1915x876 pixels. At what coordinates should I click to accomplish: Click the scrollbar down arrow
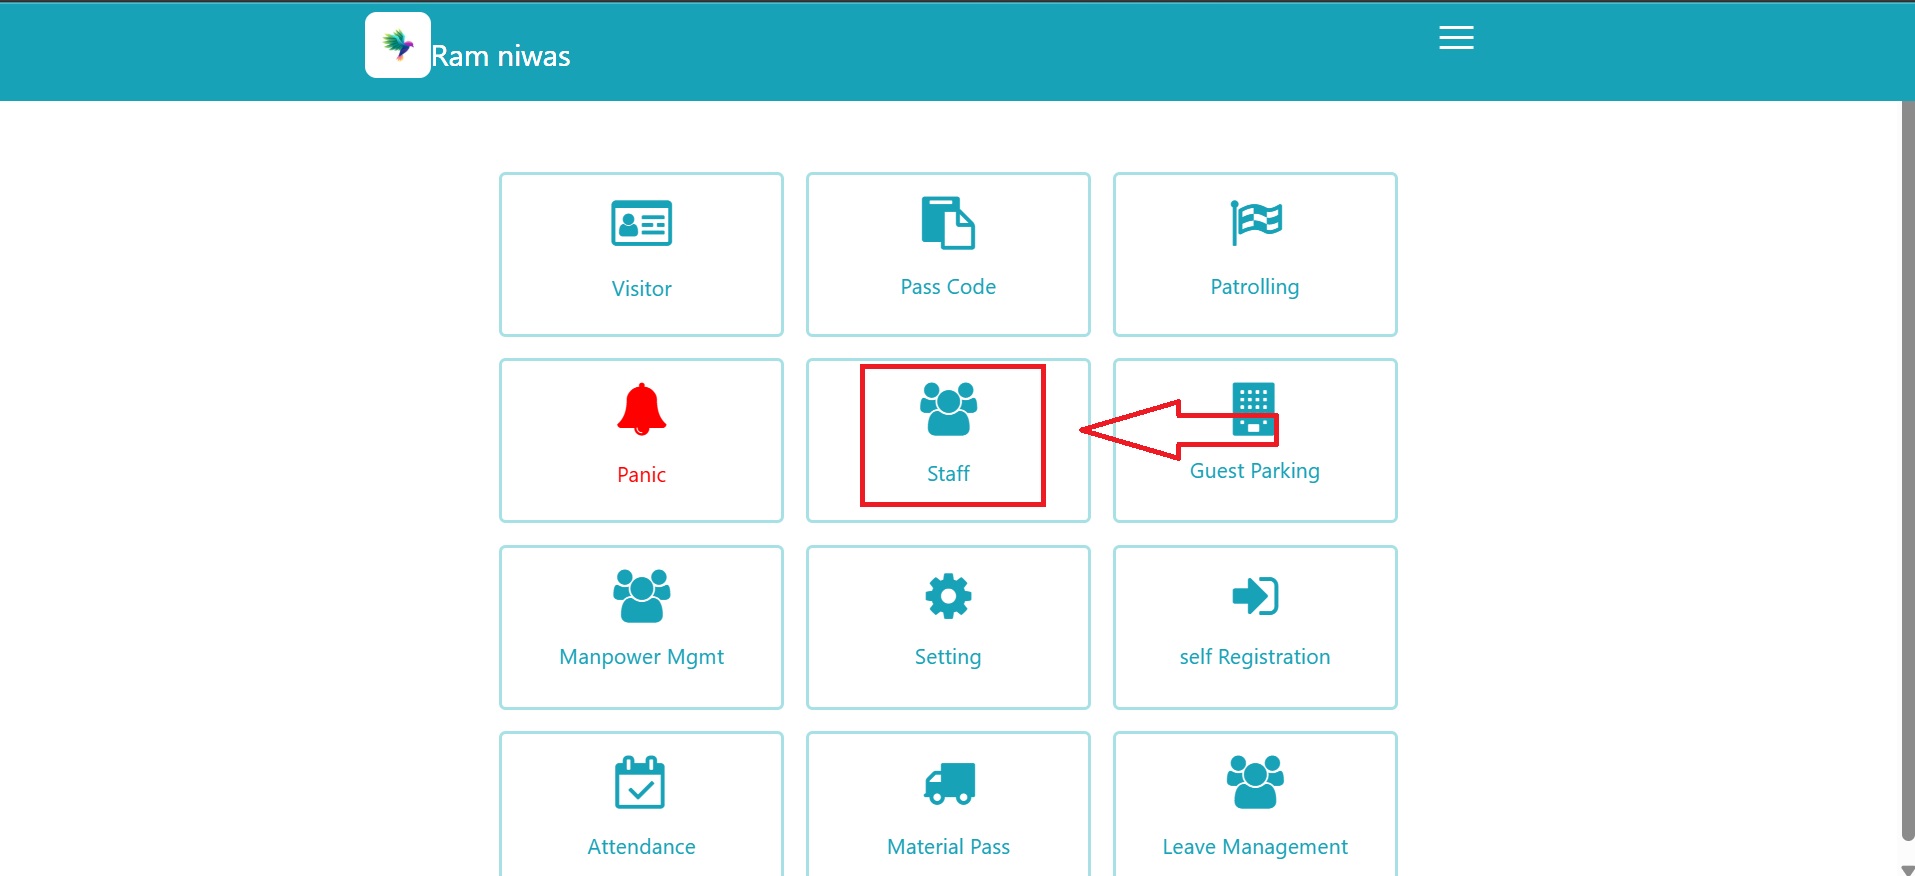1907,869
